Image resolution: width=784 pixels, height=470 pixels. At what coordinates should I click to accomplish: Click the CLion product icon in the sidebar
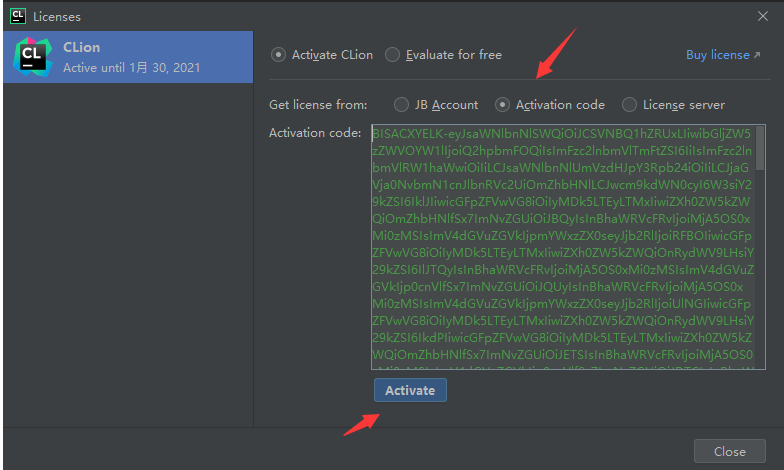pos(31,57)
